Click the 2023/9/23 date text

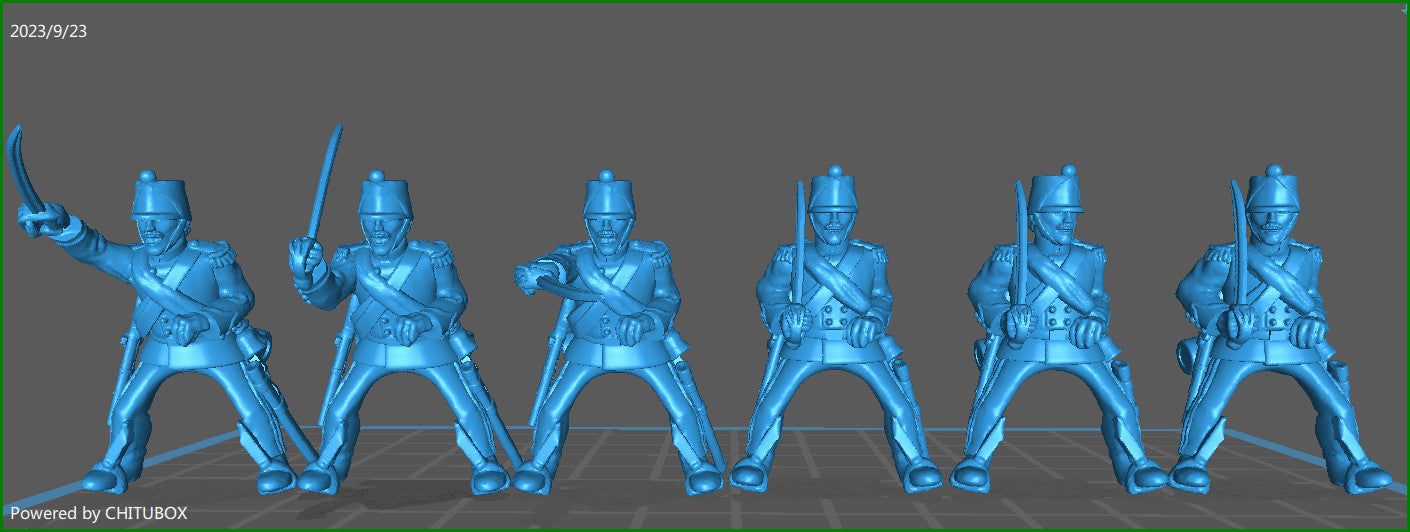pyautogui.click(x=48, y=31)
